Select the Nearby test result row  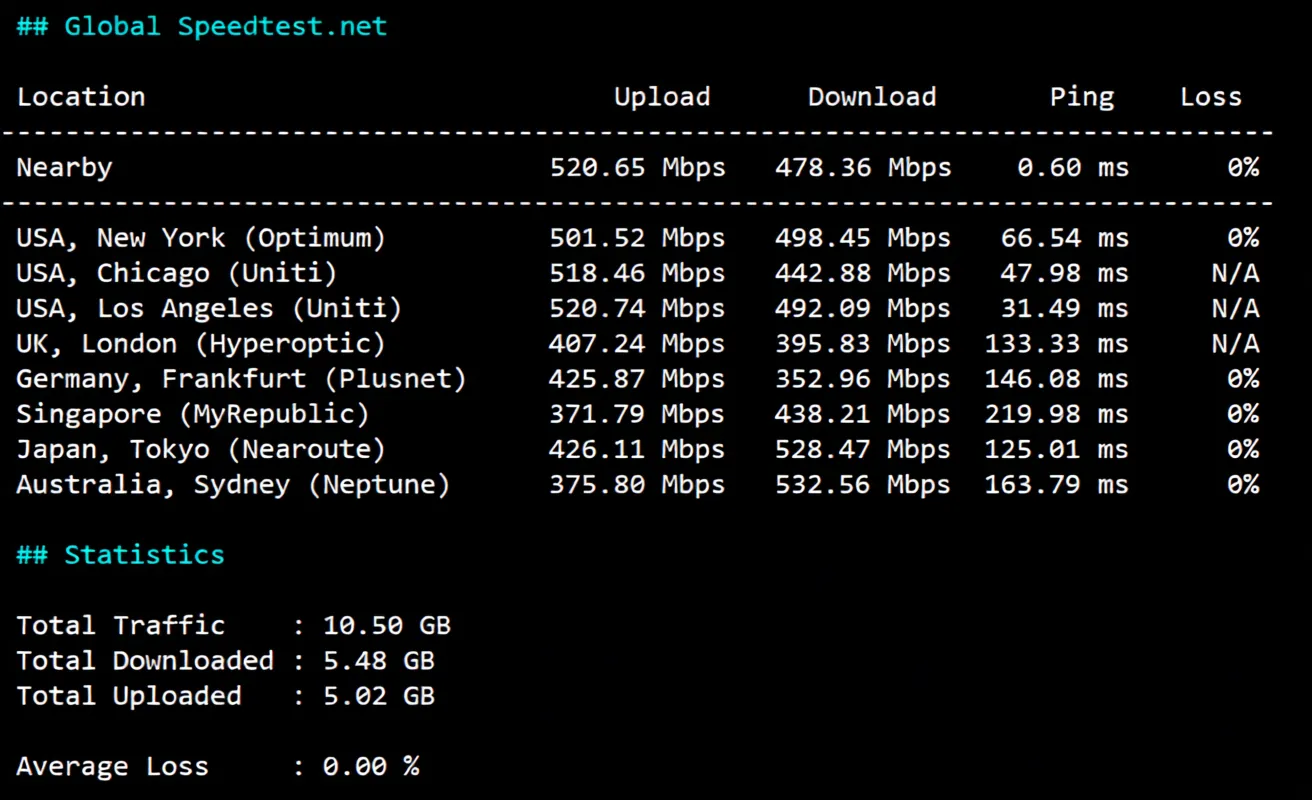pyautogui.click(x=64, y=167)
